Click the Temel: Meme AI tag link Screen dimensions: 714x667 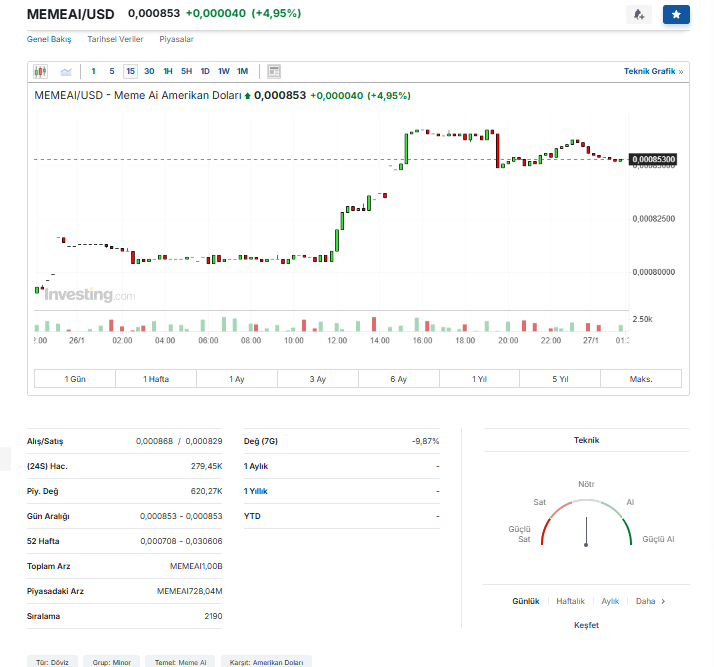(181, 662)
